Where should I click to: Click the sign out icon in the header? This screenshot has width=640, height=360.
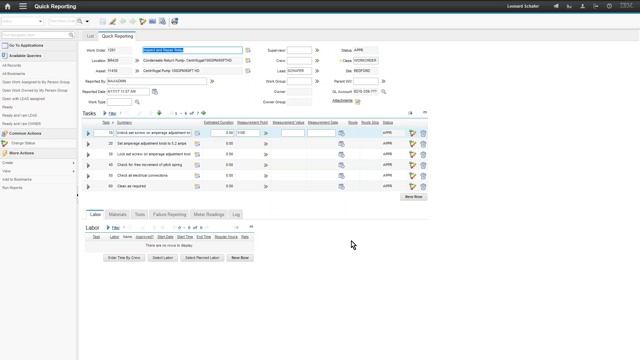coord(596,6)
